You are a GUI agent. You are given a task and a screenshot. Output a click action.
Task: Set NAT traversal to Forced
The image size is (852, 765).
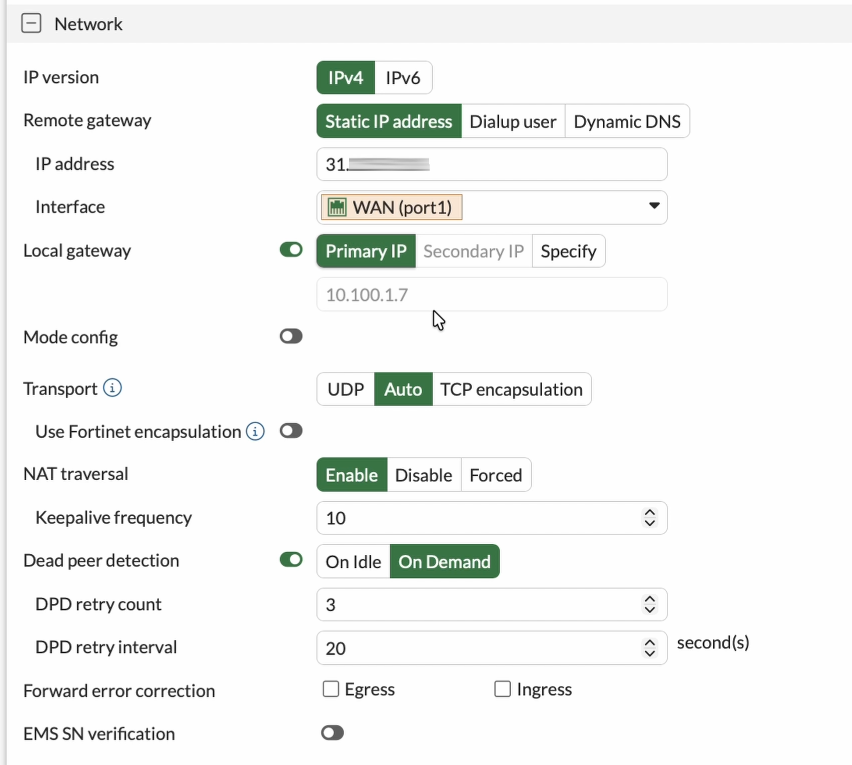click(496, 475)
